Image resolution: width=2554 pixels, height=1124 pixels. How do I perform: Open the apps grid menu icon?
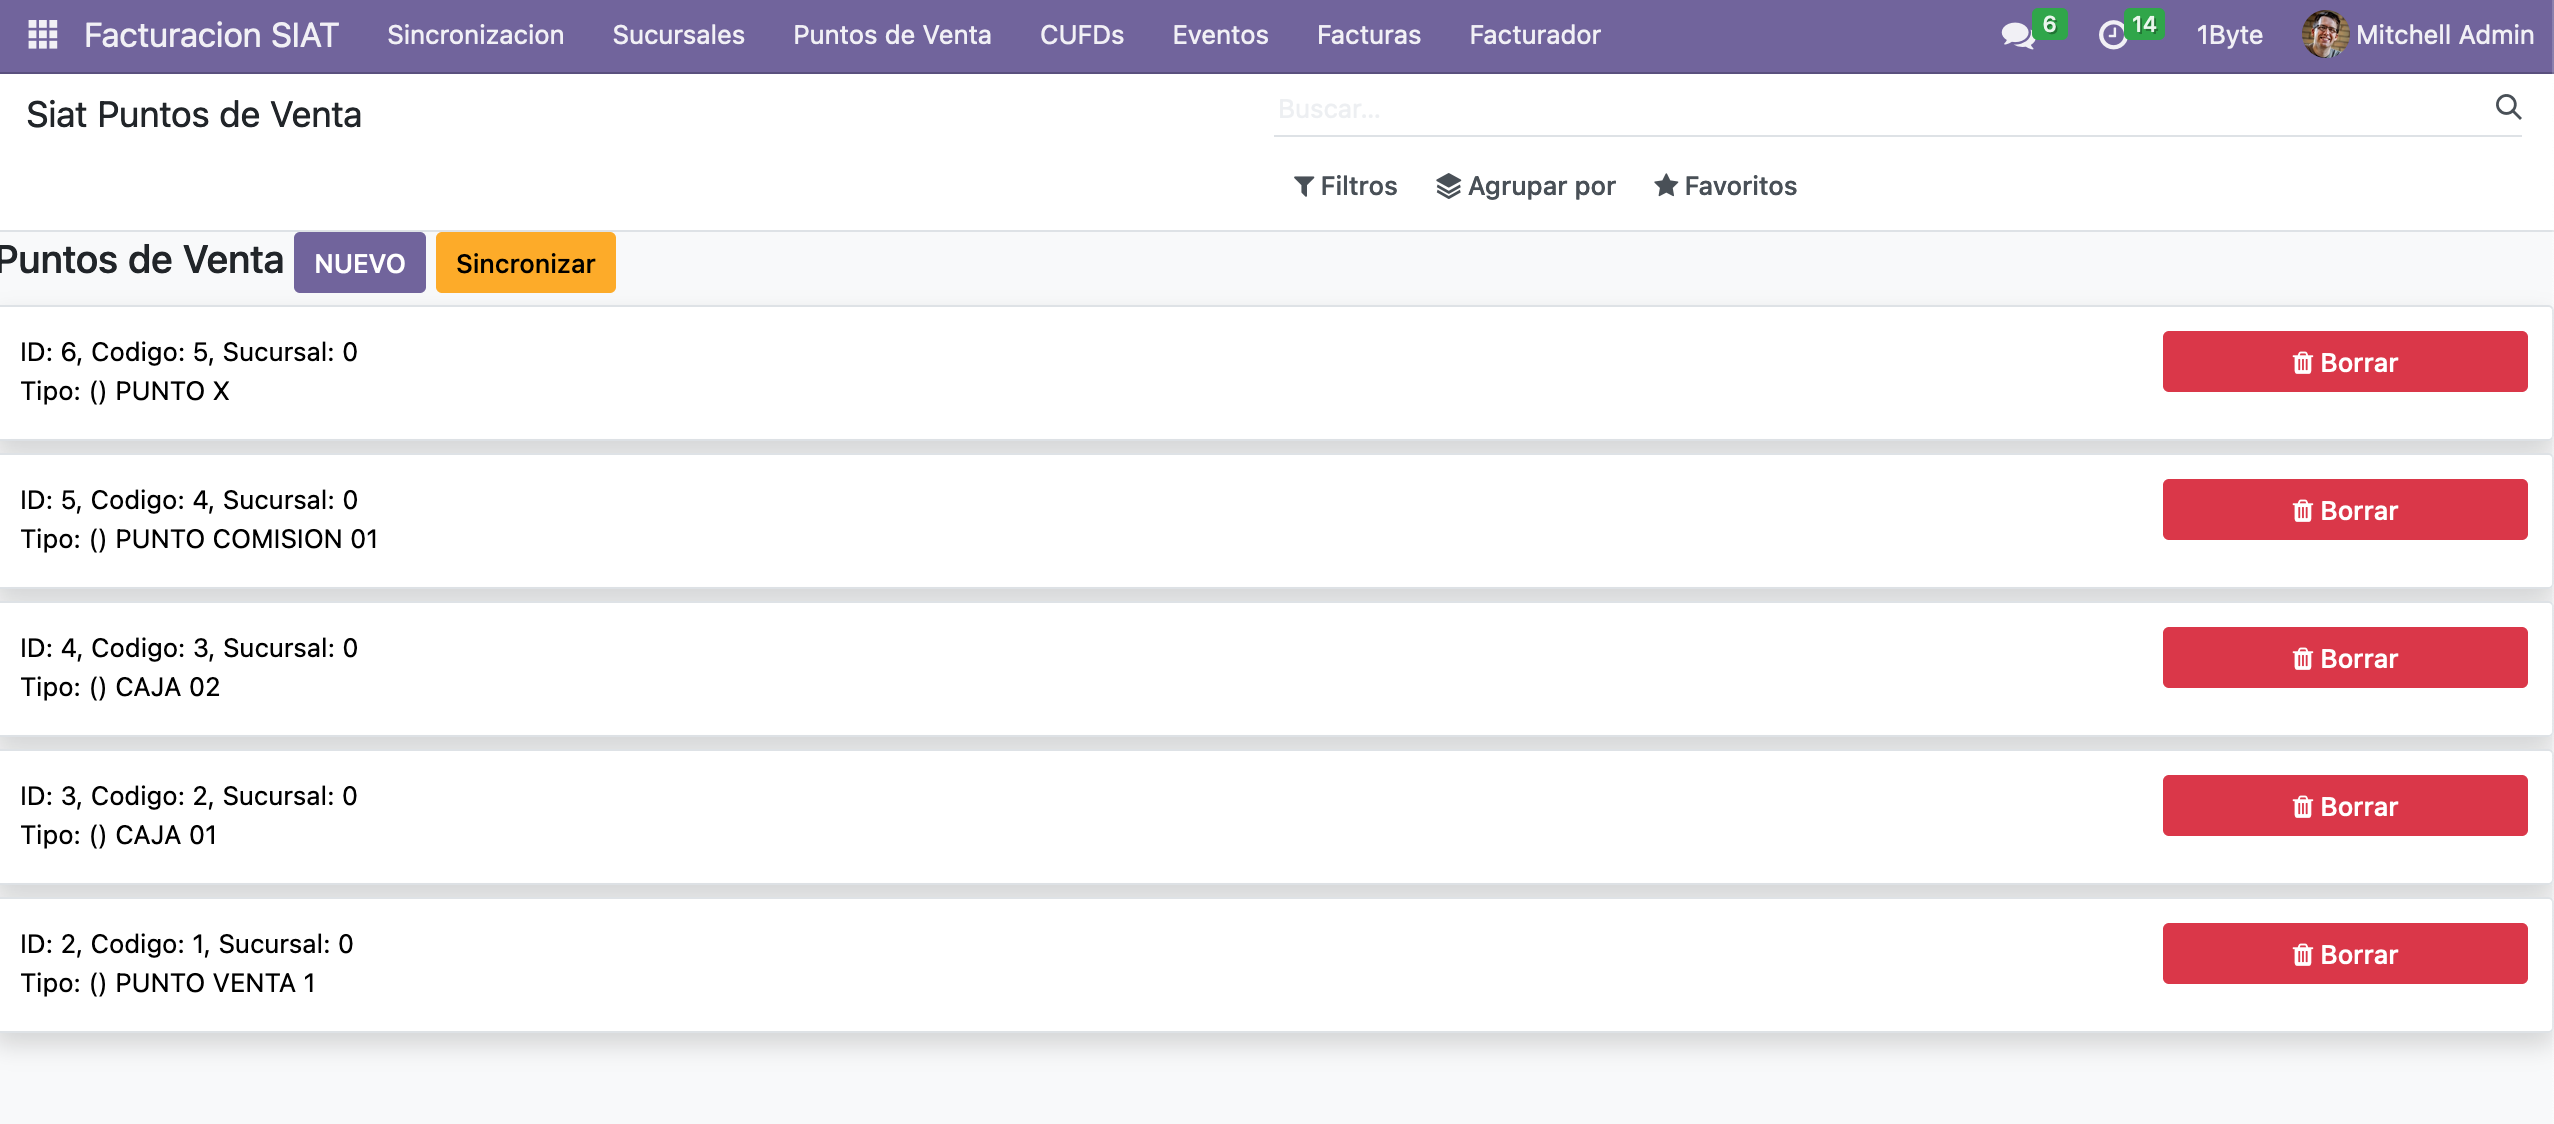point(42,35)
